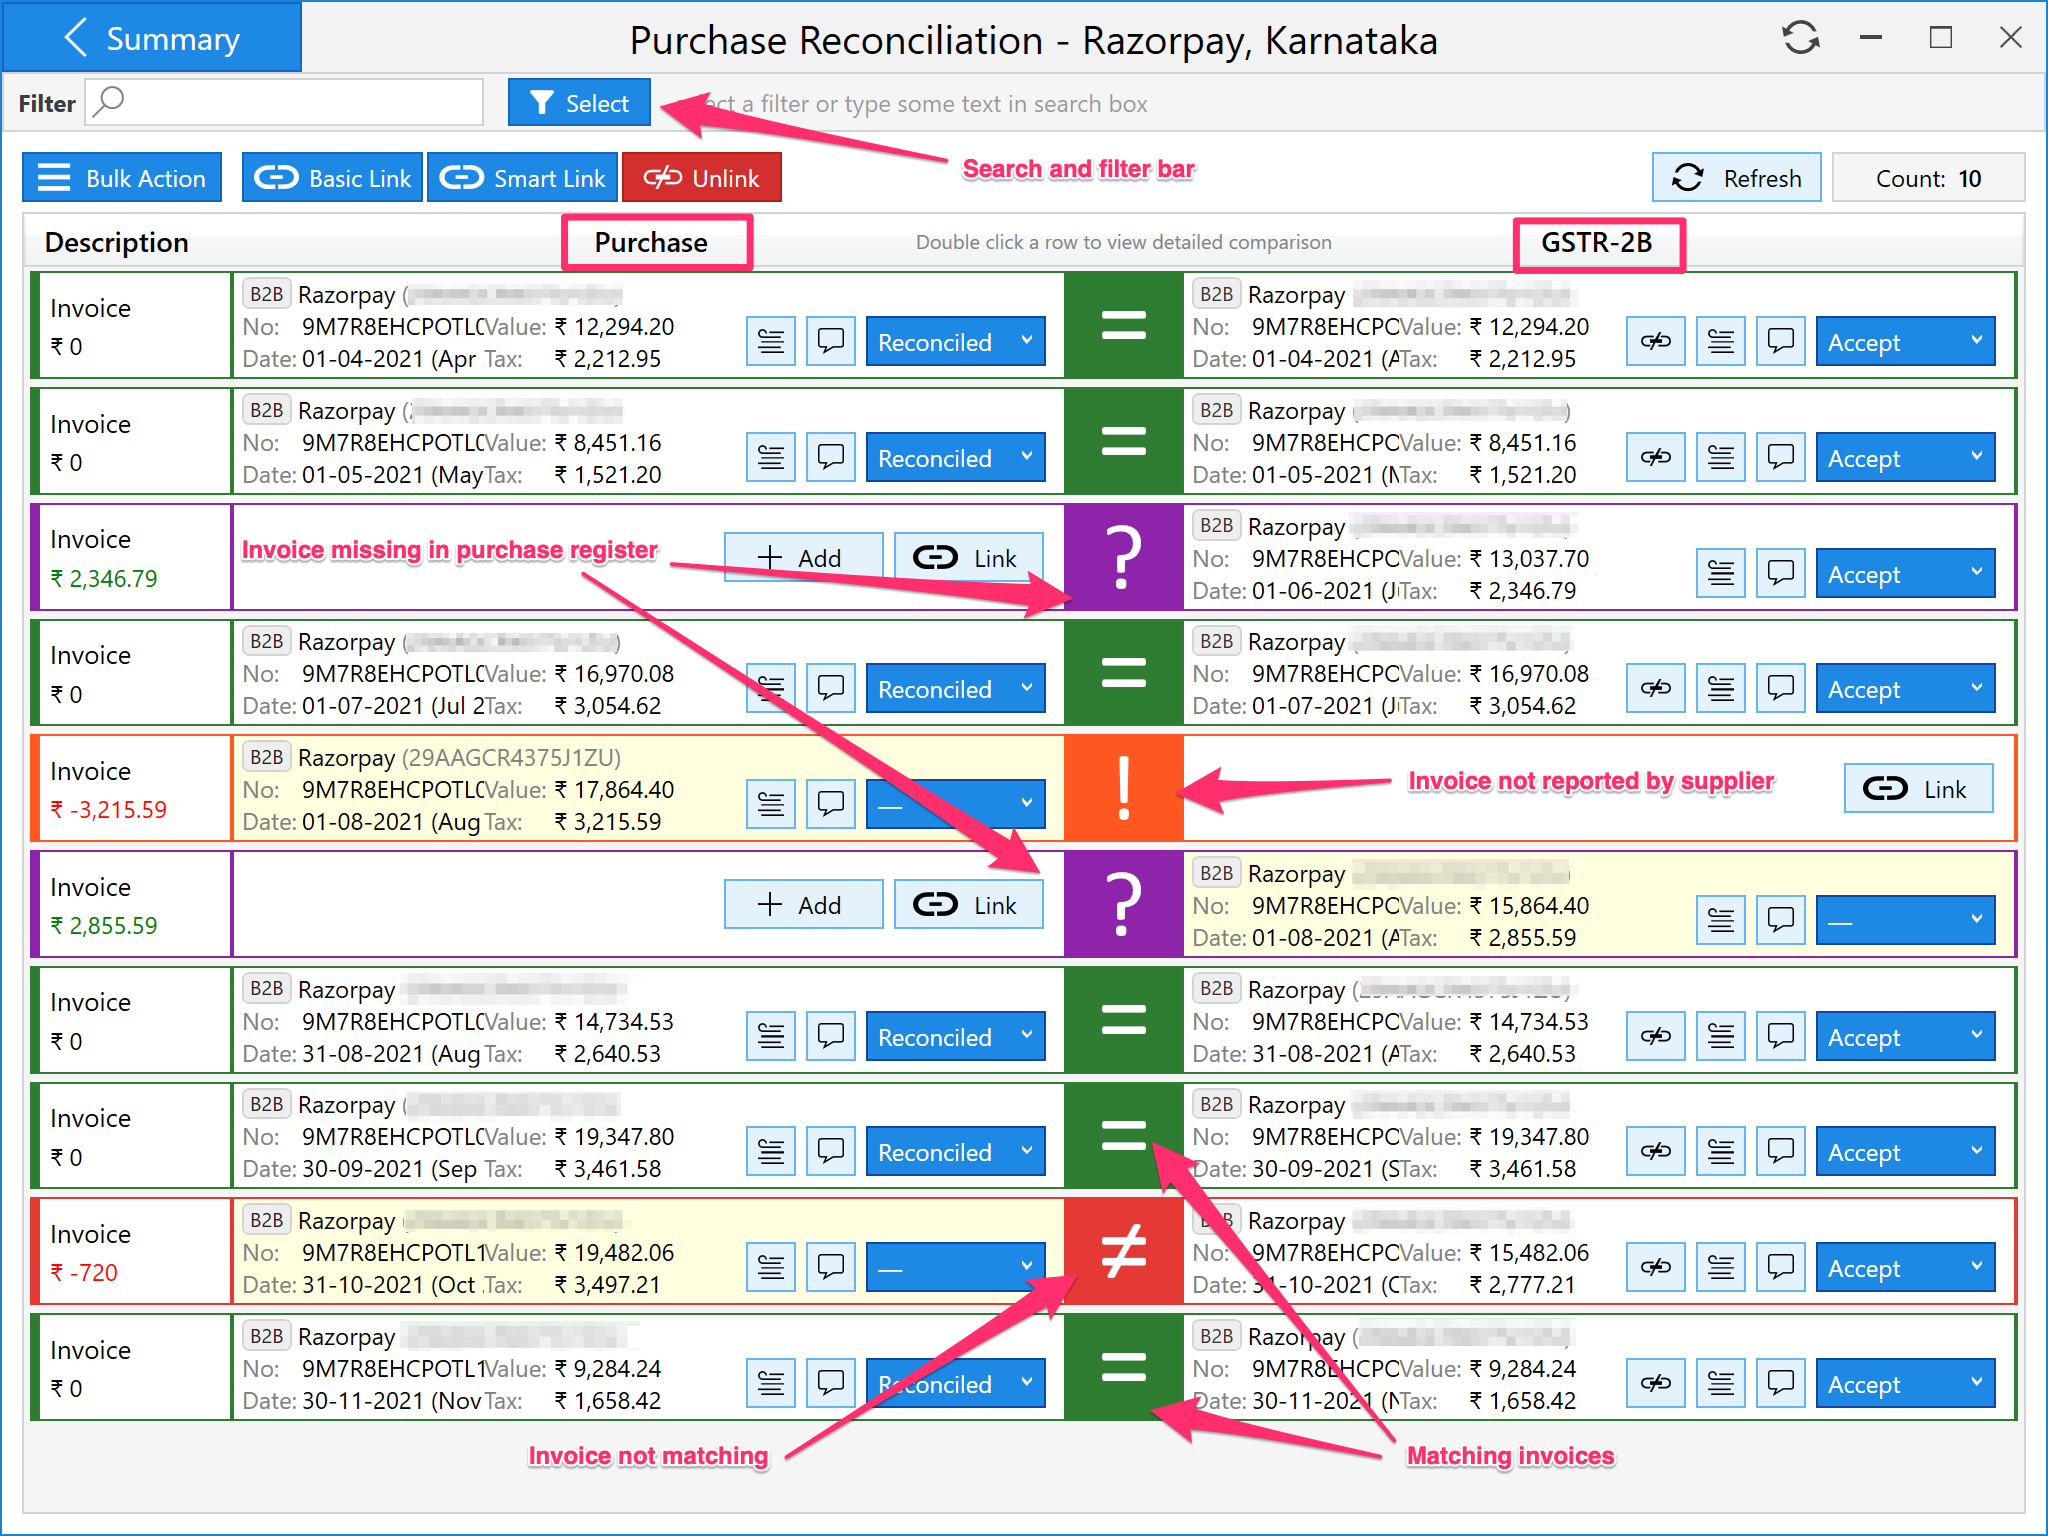Click details icon for ₹17,864.40 purchase invoice
Viewport: 2048px width, 1536px height.
pyautogui.click(x=770, y=804)
